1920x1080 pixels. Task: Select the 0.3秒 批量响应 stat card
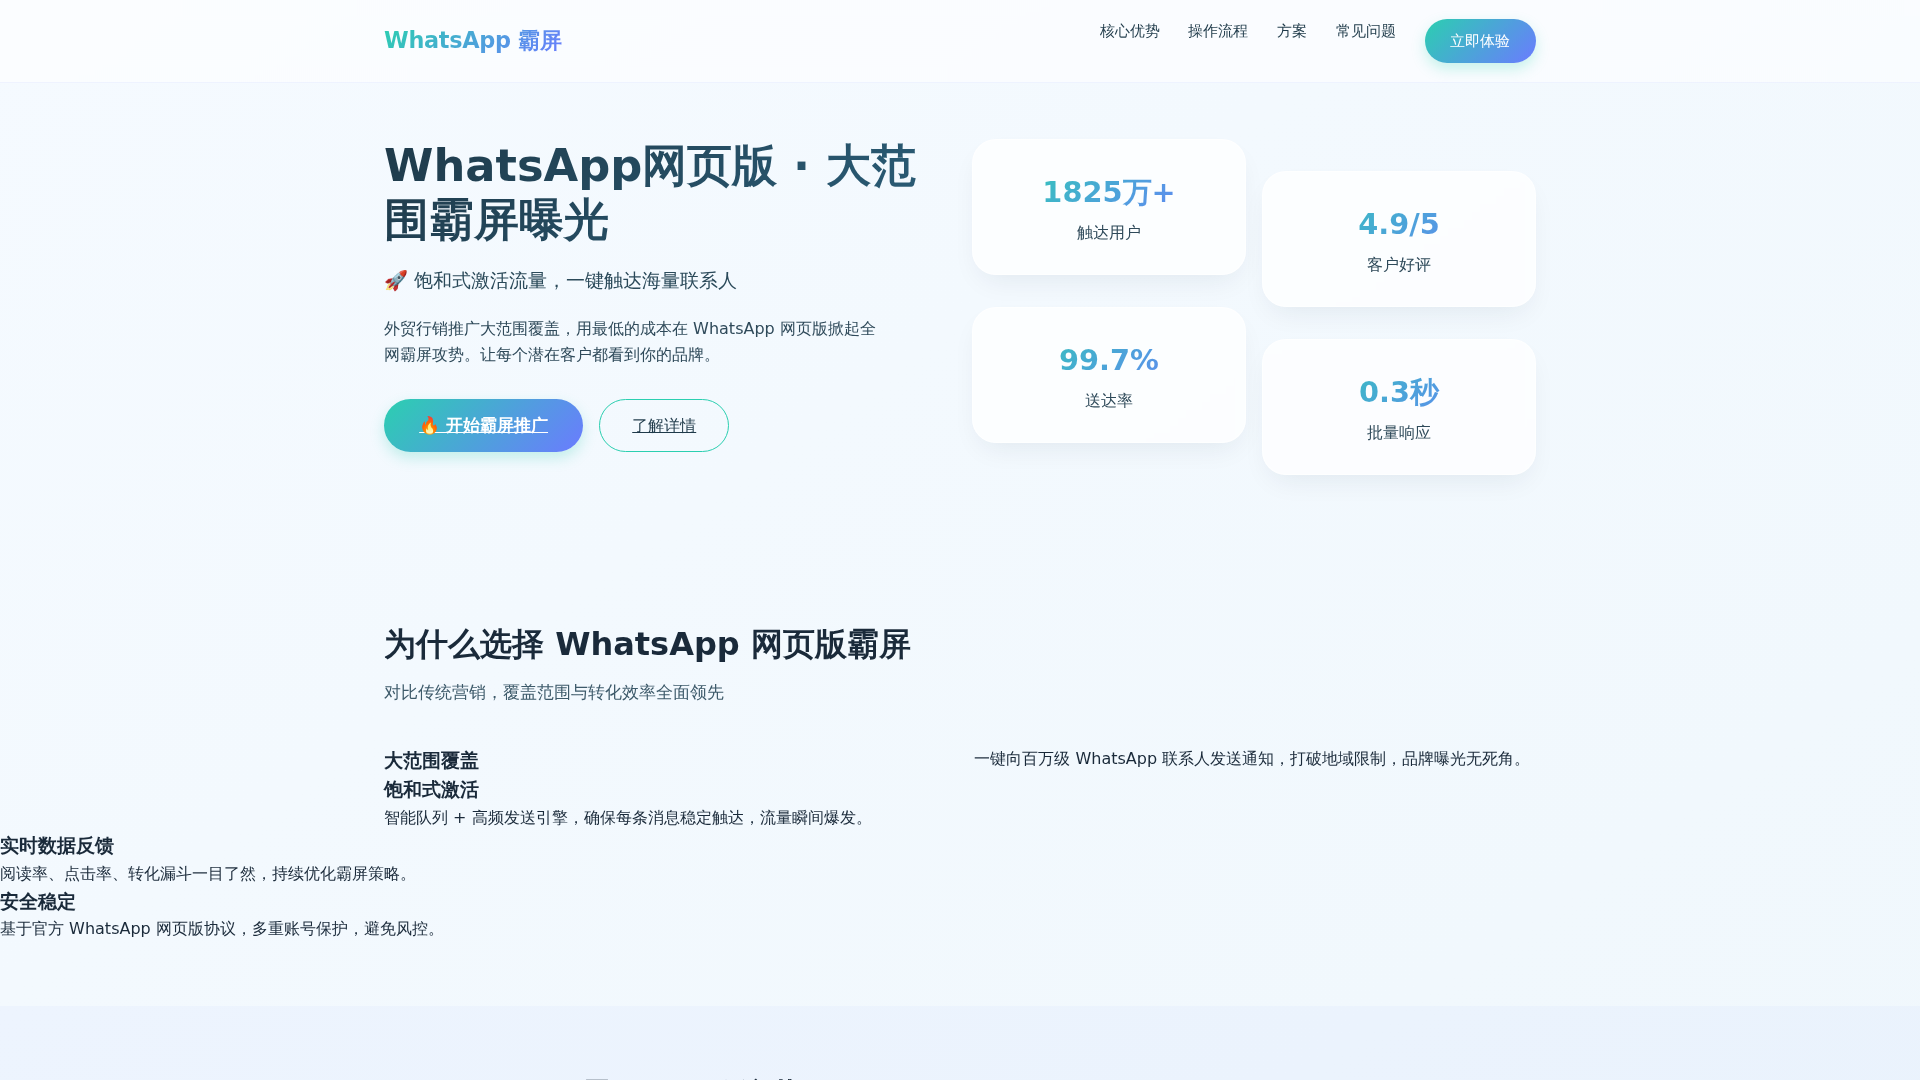click(x=1399, y=407)
